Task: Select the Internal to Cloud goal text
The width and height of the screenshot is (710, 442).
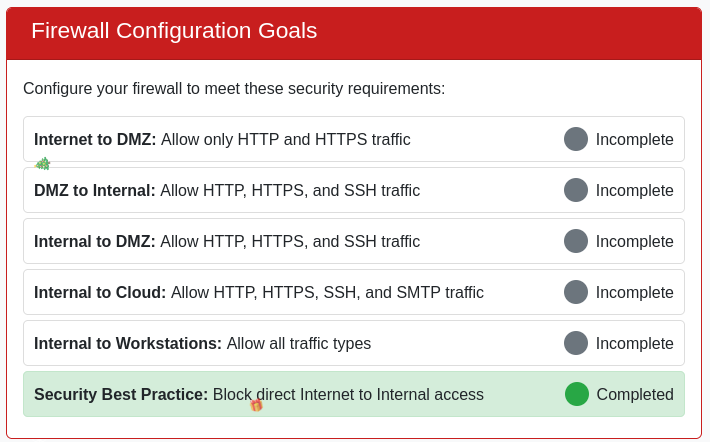Action: click(259, 292)
